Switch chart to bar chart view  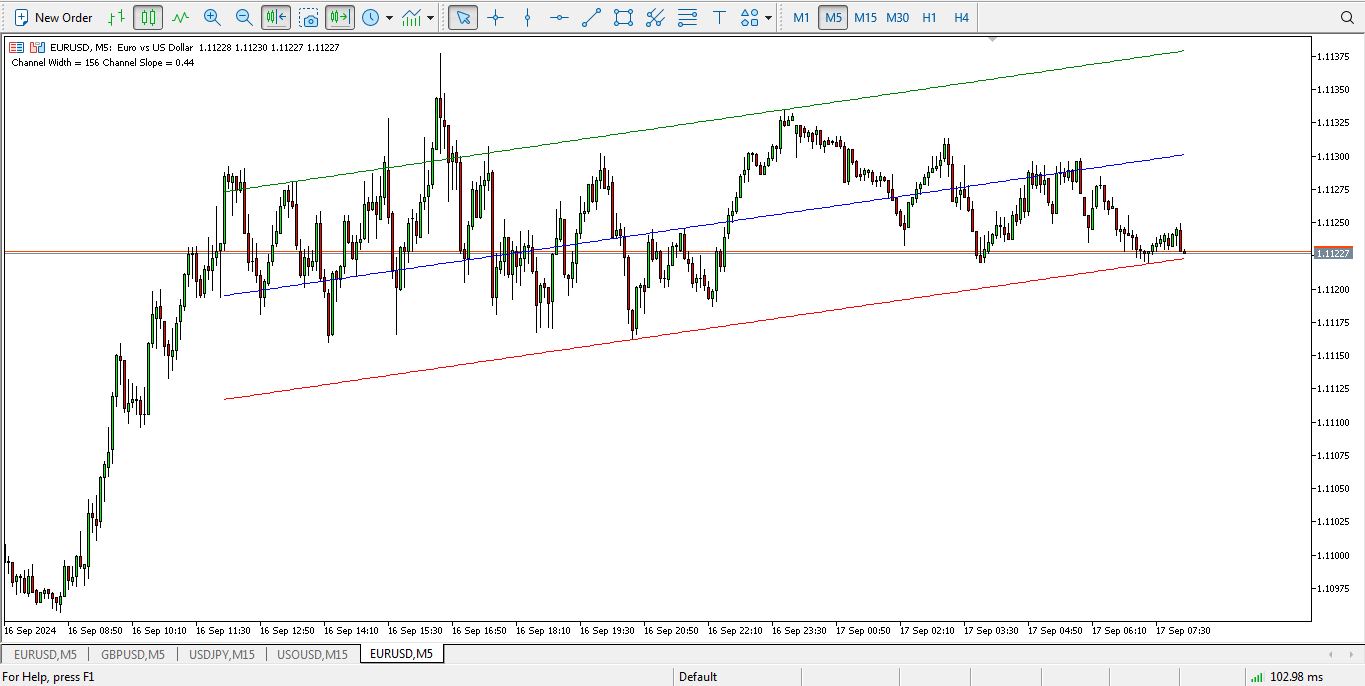tap(117, 17)
